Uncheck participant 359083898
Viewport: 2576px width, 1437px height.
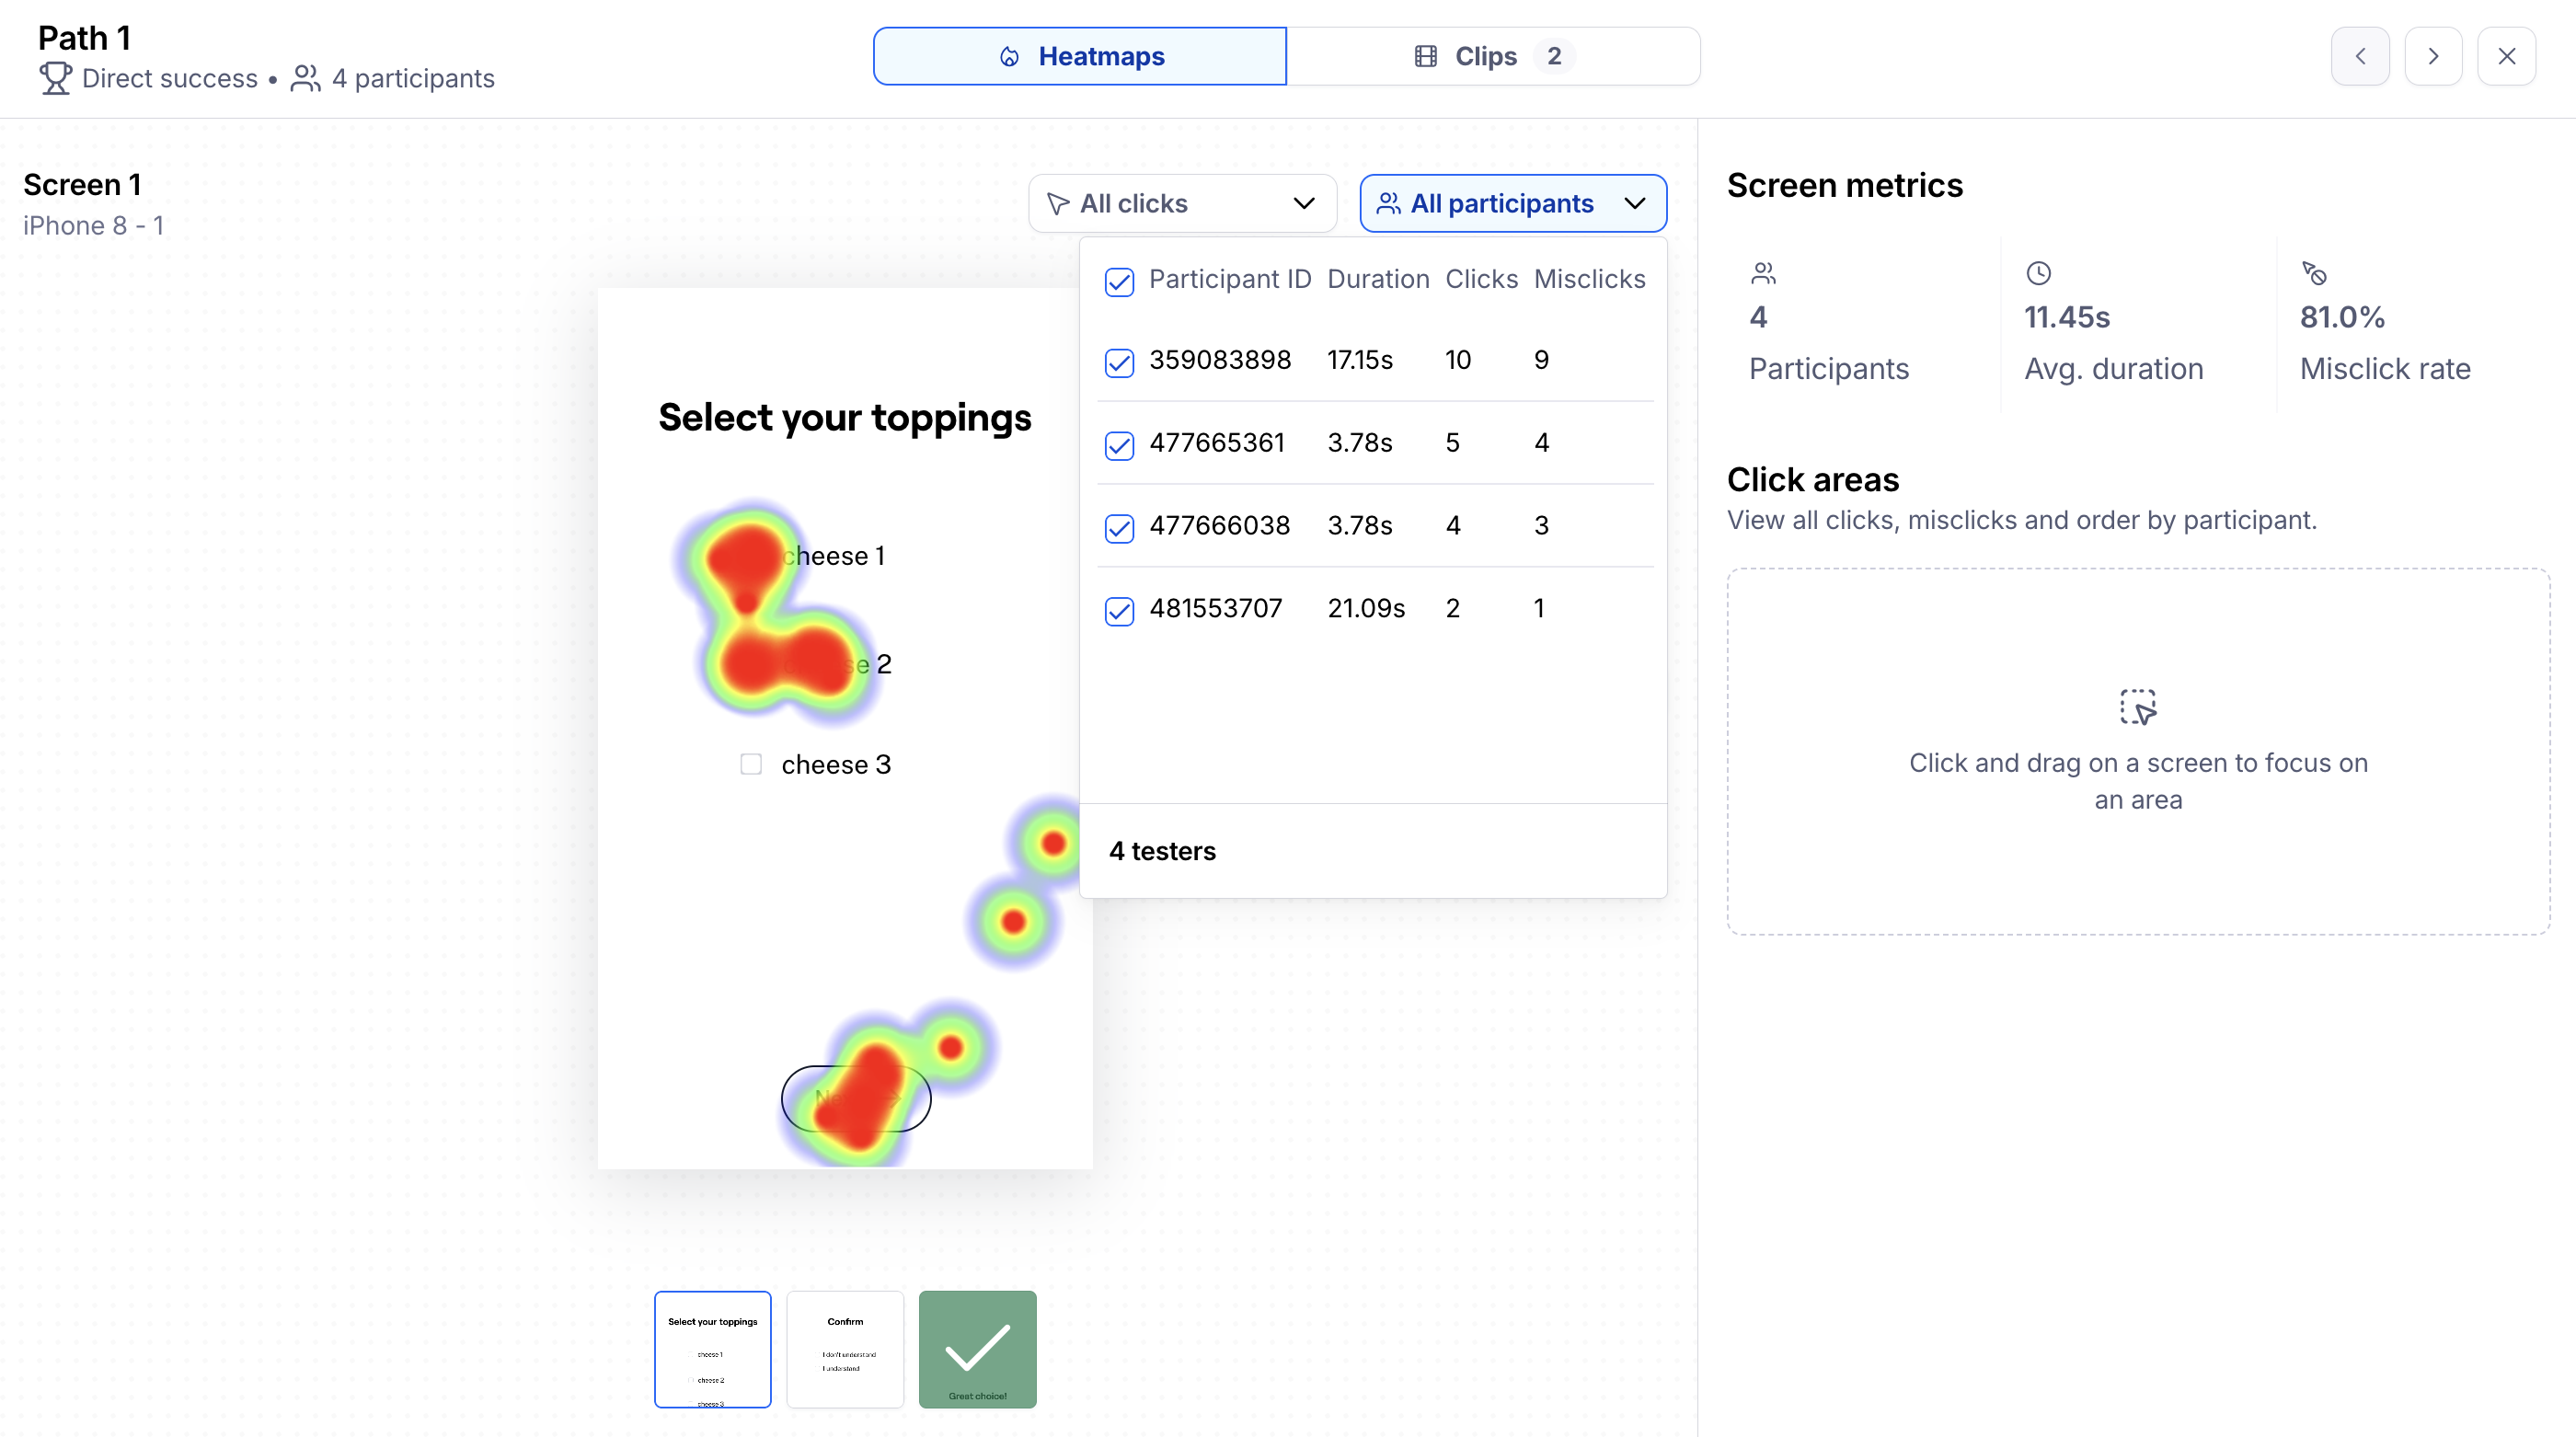(x=1119, y=362)
